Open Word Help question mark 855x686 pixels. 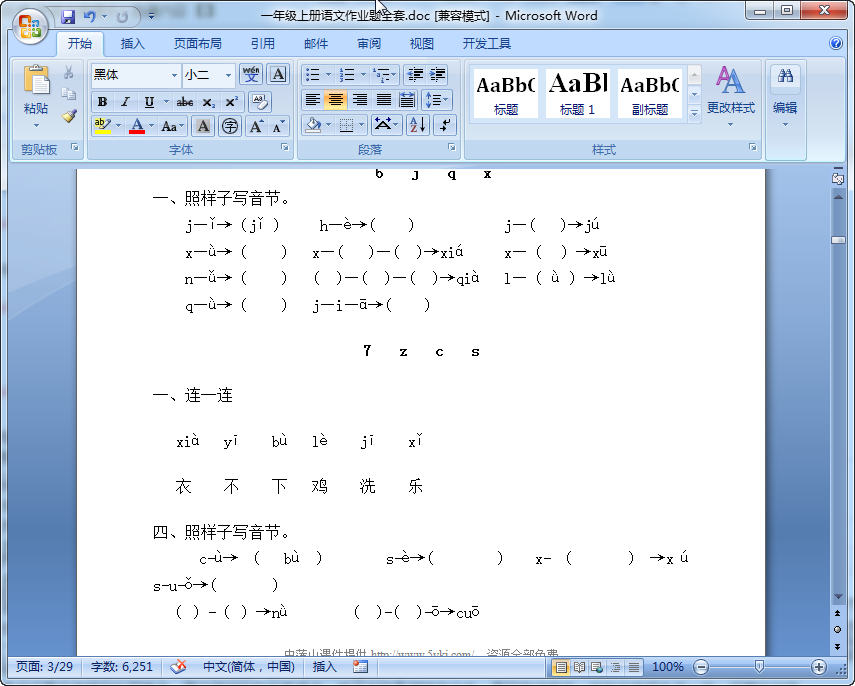[835, 43]
